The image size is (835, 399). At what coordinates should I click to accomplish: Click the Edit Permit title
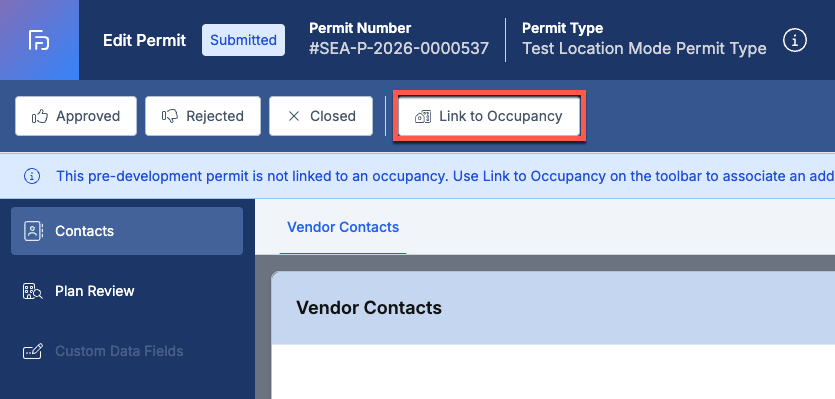pos(144,40)
